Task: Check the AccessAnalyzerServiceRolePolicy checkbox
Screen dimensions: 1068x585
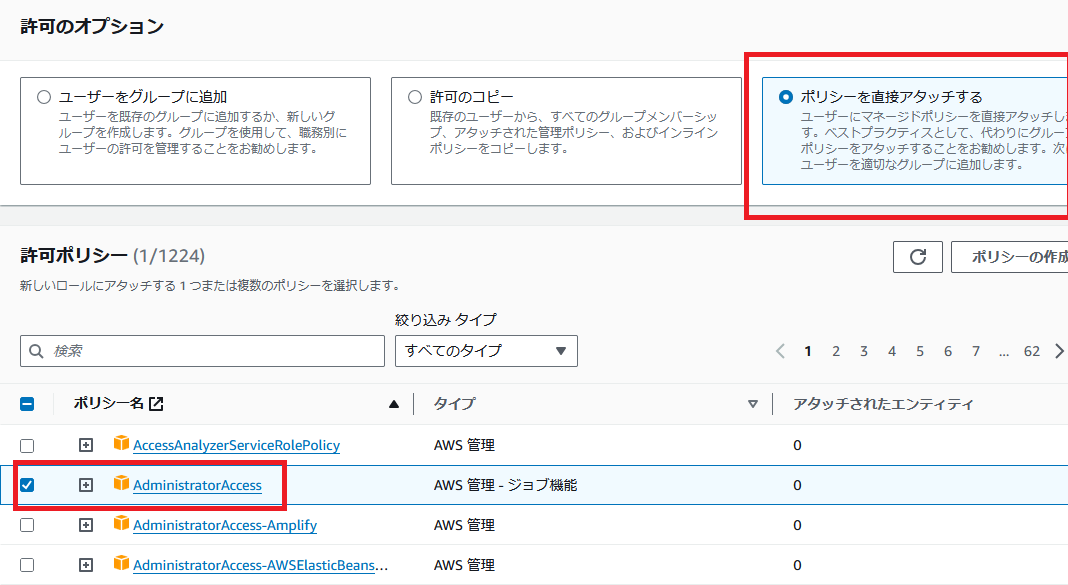Action: click(x=27, y=445)
